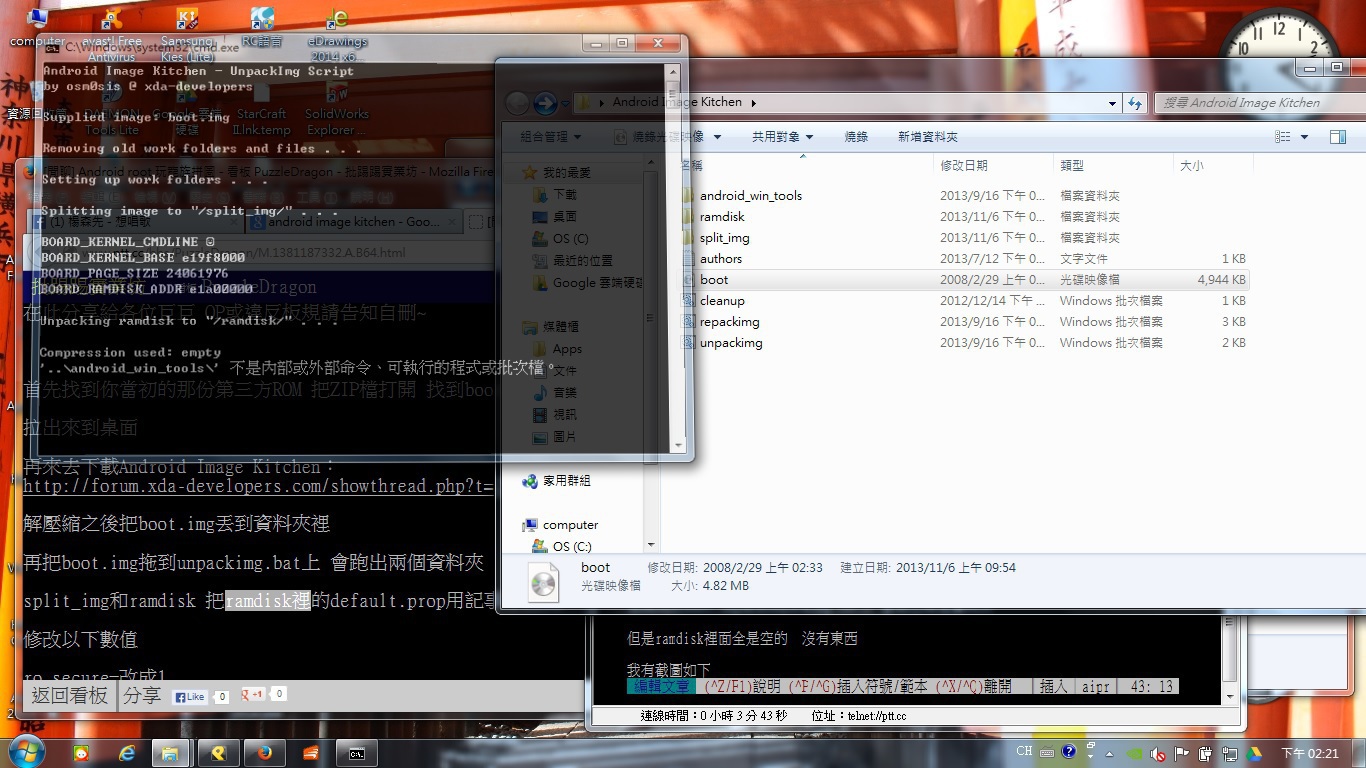The height and width of the screenshot is (768, 1366).
Task: Switch to cmd.exe via taskbar icon
Action: coord(356,753)
